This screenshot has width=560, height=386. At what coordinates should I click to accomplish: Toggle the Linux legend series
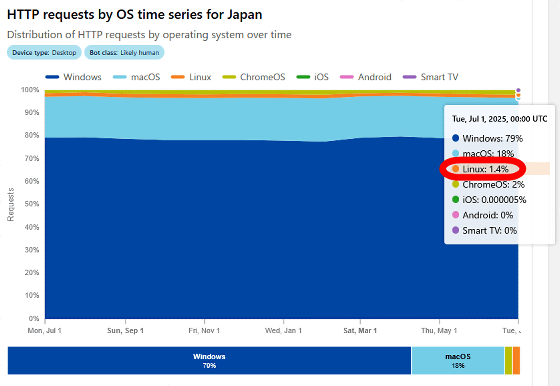(x=191, y=77)
